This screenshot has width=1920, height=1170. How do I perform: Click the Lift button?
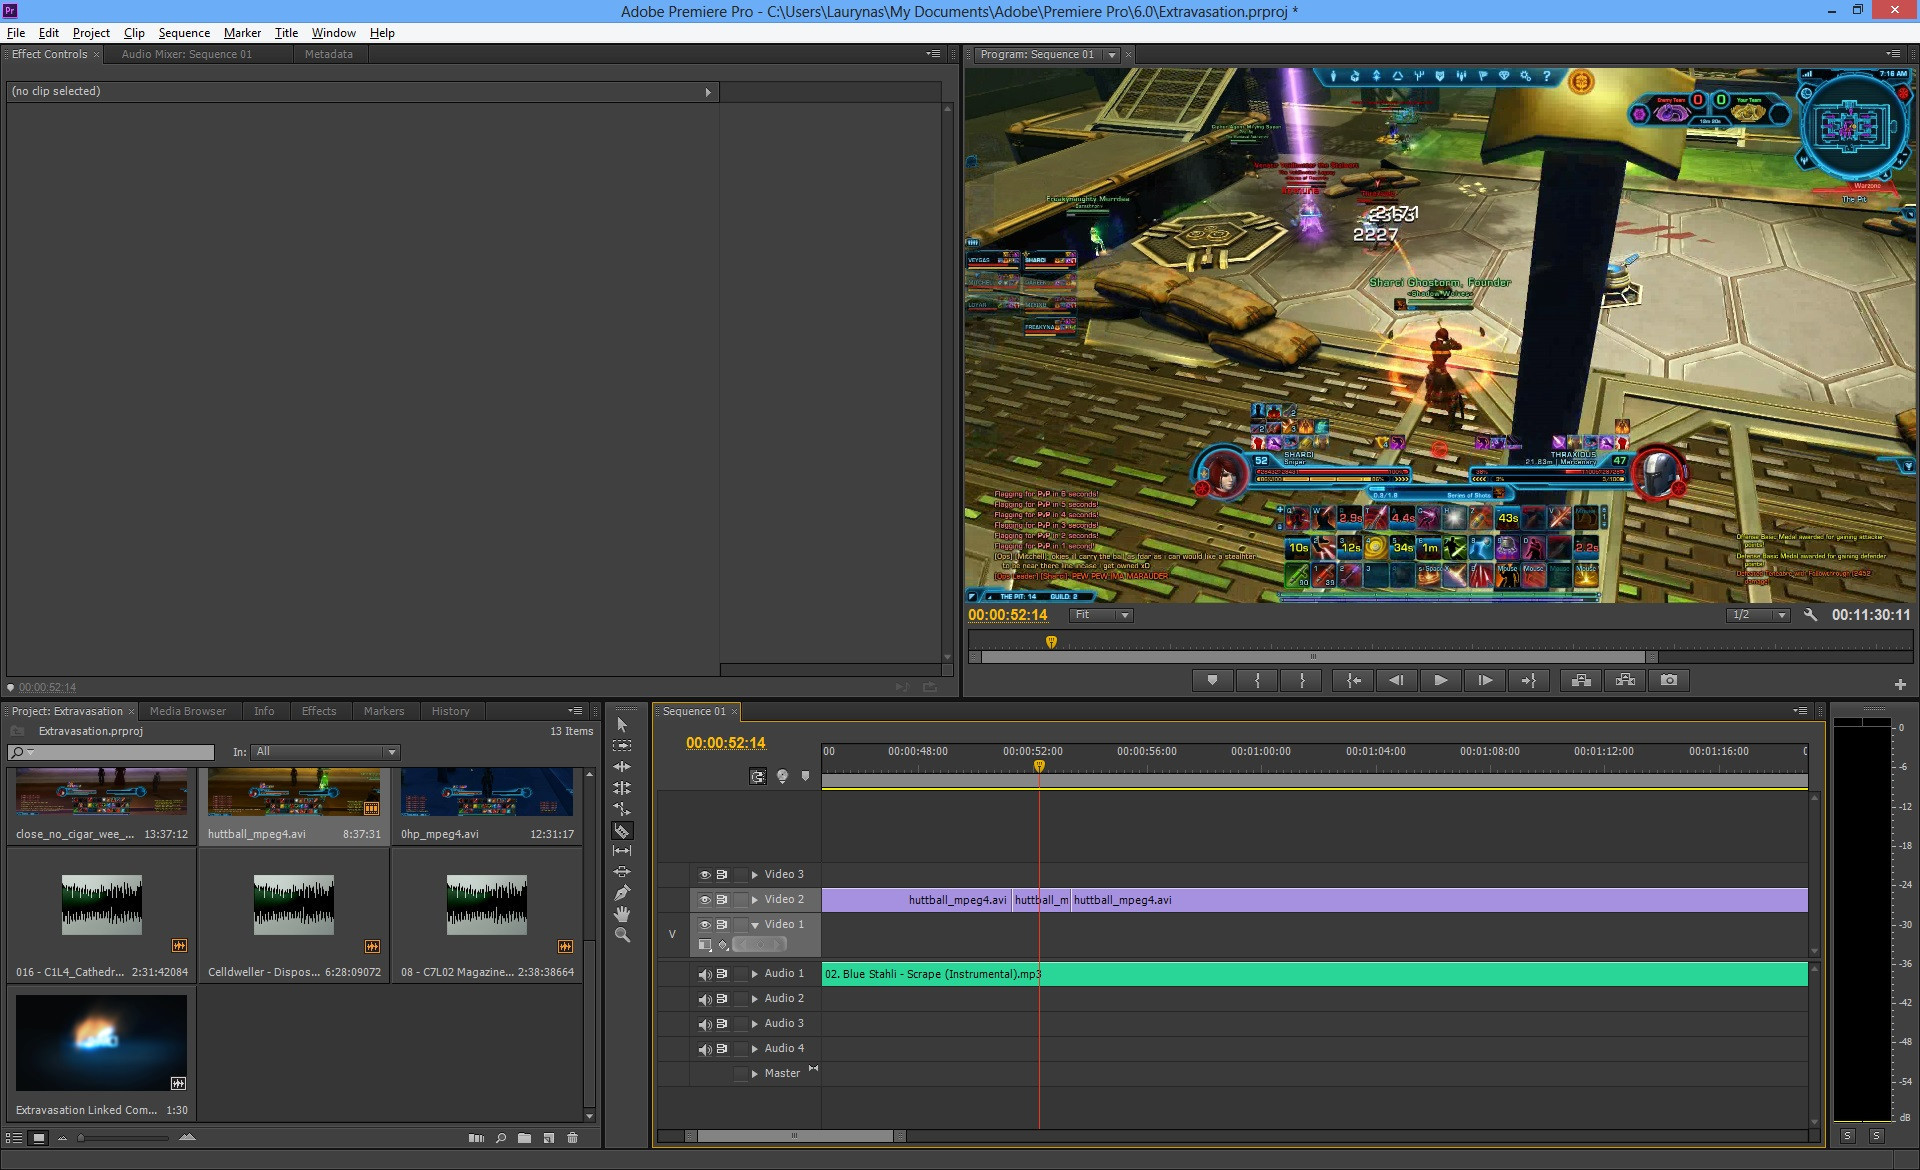pos(1581,681)
